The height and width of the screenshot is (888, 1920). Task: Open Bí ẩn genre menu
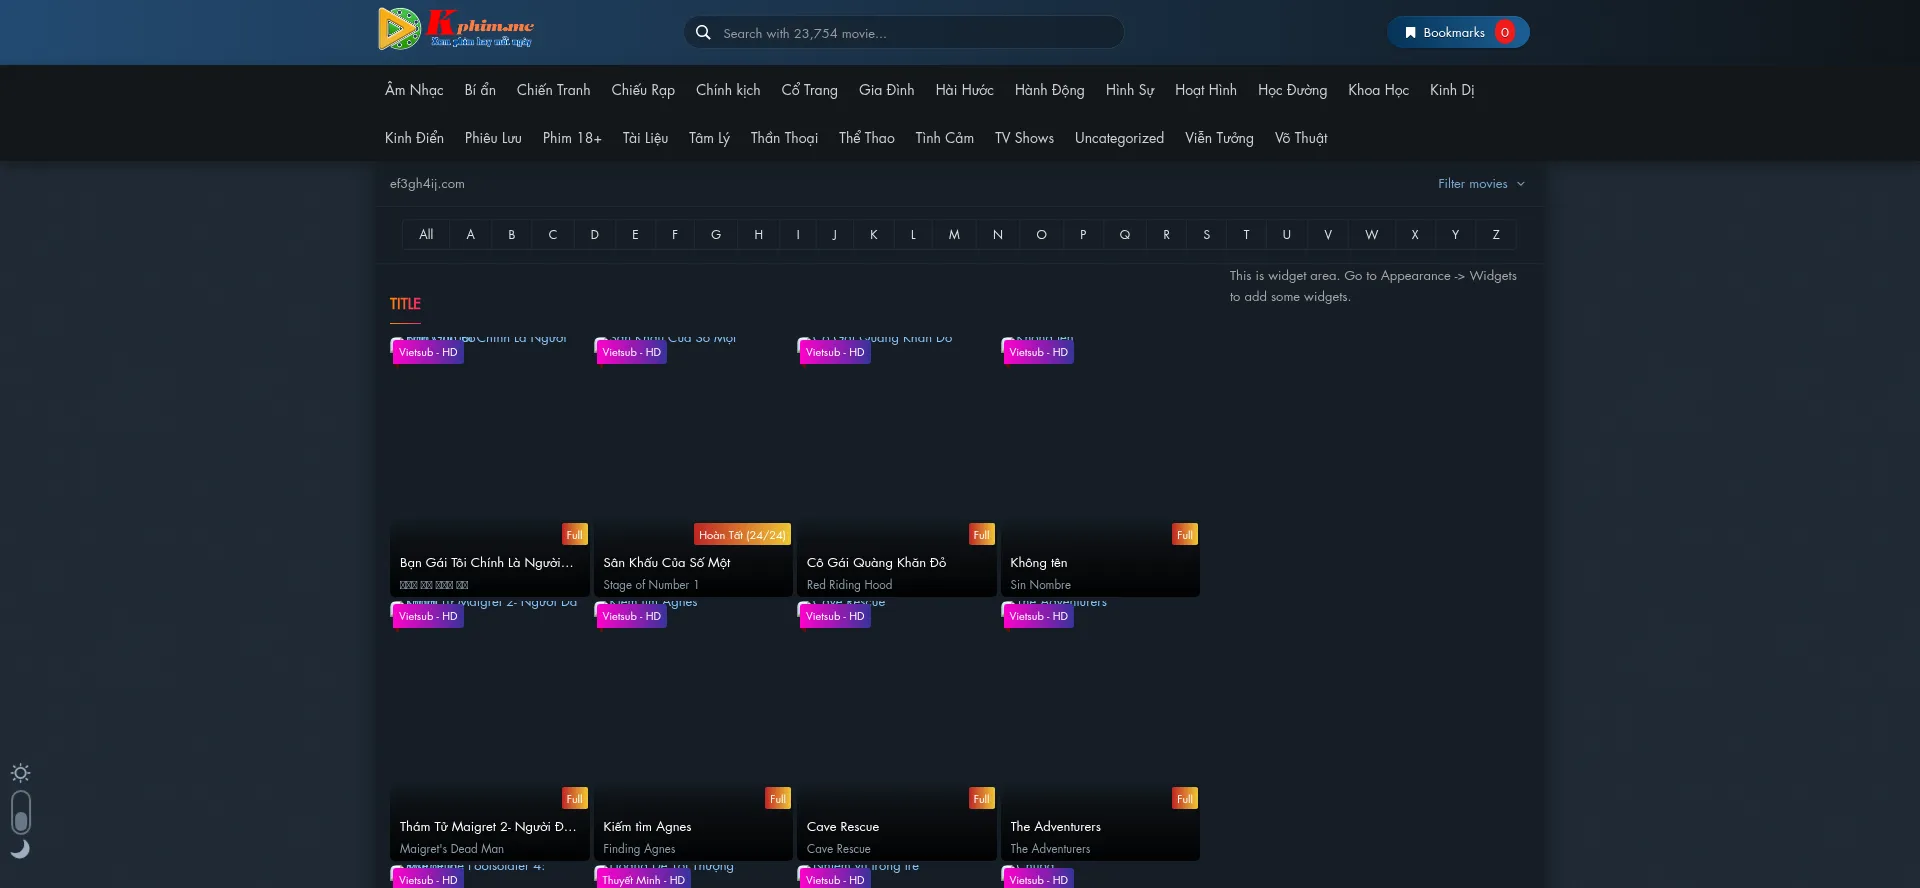tap(480, 90)
